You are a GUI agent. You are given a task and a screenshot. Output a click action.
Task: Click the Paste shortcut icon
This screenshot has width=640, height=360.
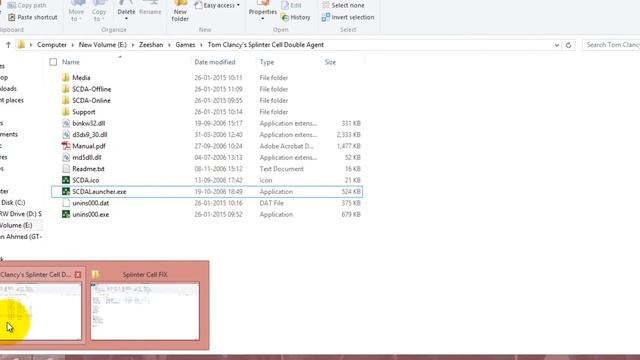point(11,17)
